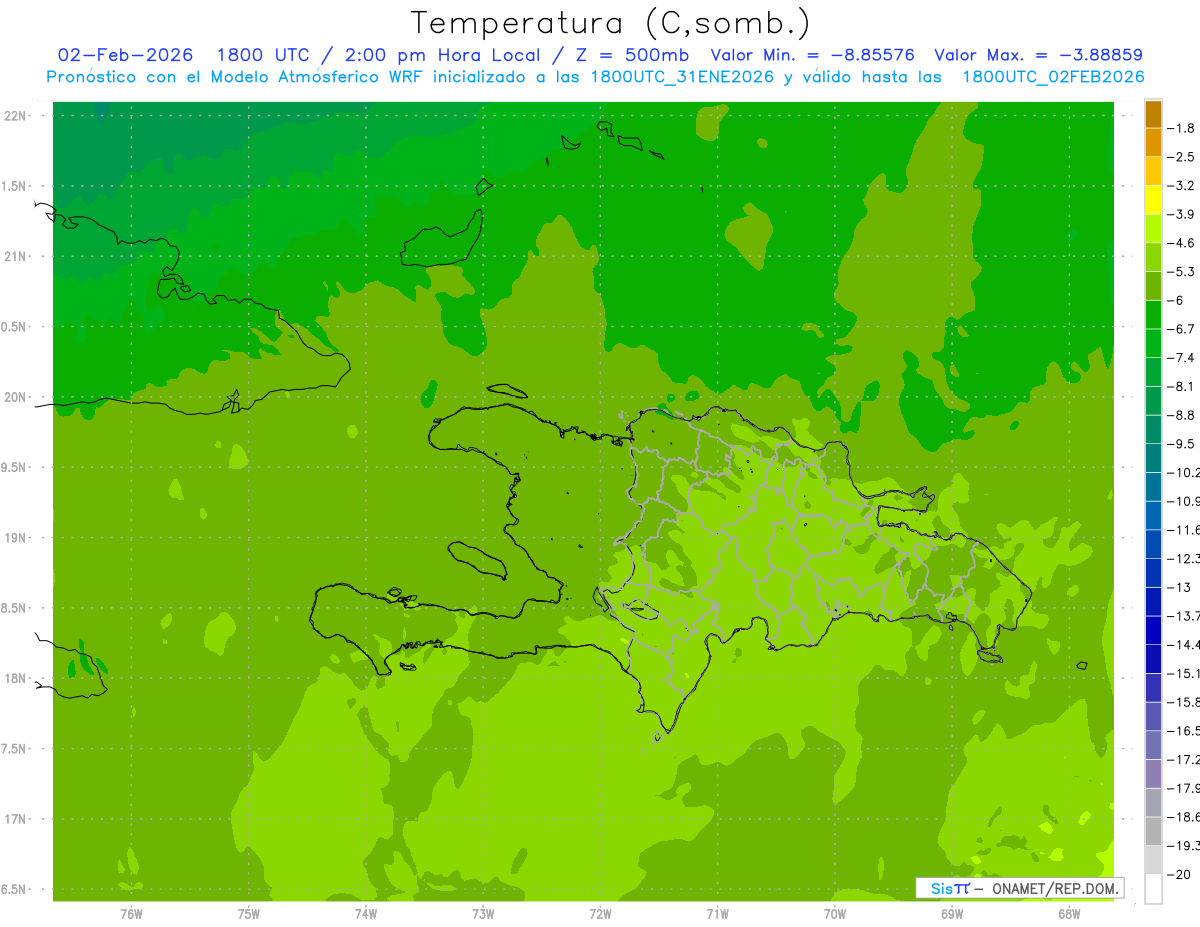Click the '75W' longitude label
This screenshot has height=927, width=1200.
pos(249,913)
